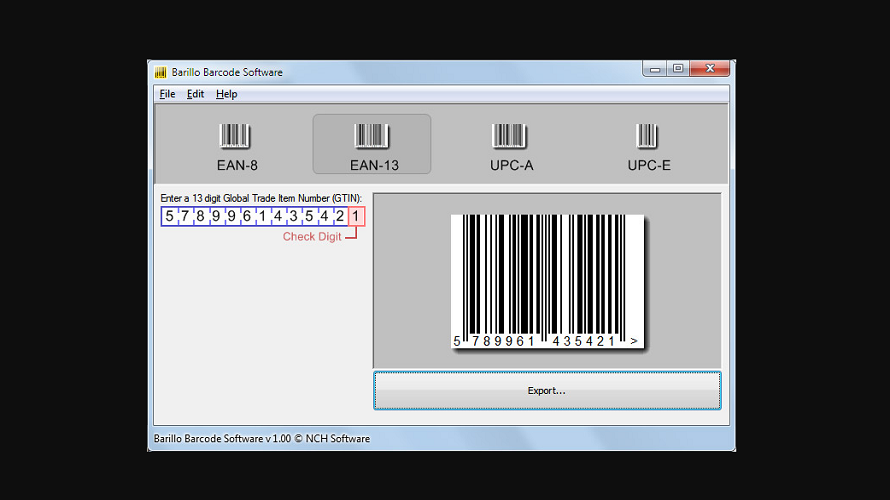890x500 pixels.
Task: Minimize the Barillo window
Action: [654, 69]
